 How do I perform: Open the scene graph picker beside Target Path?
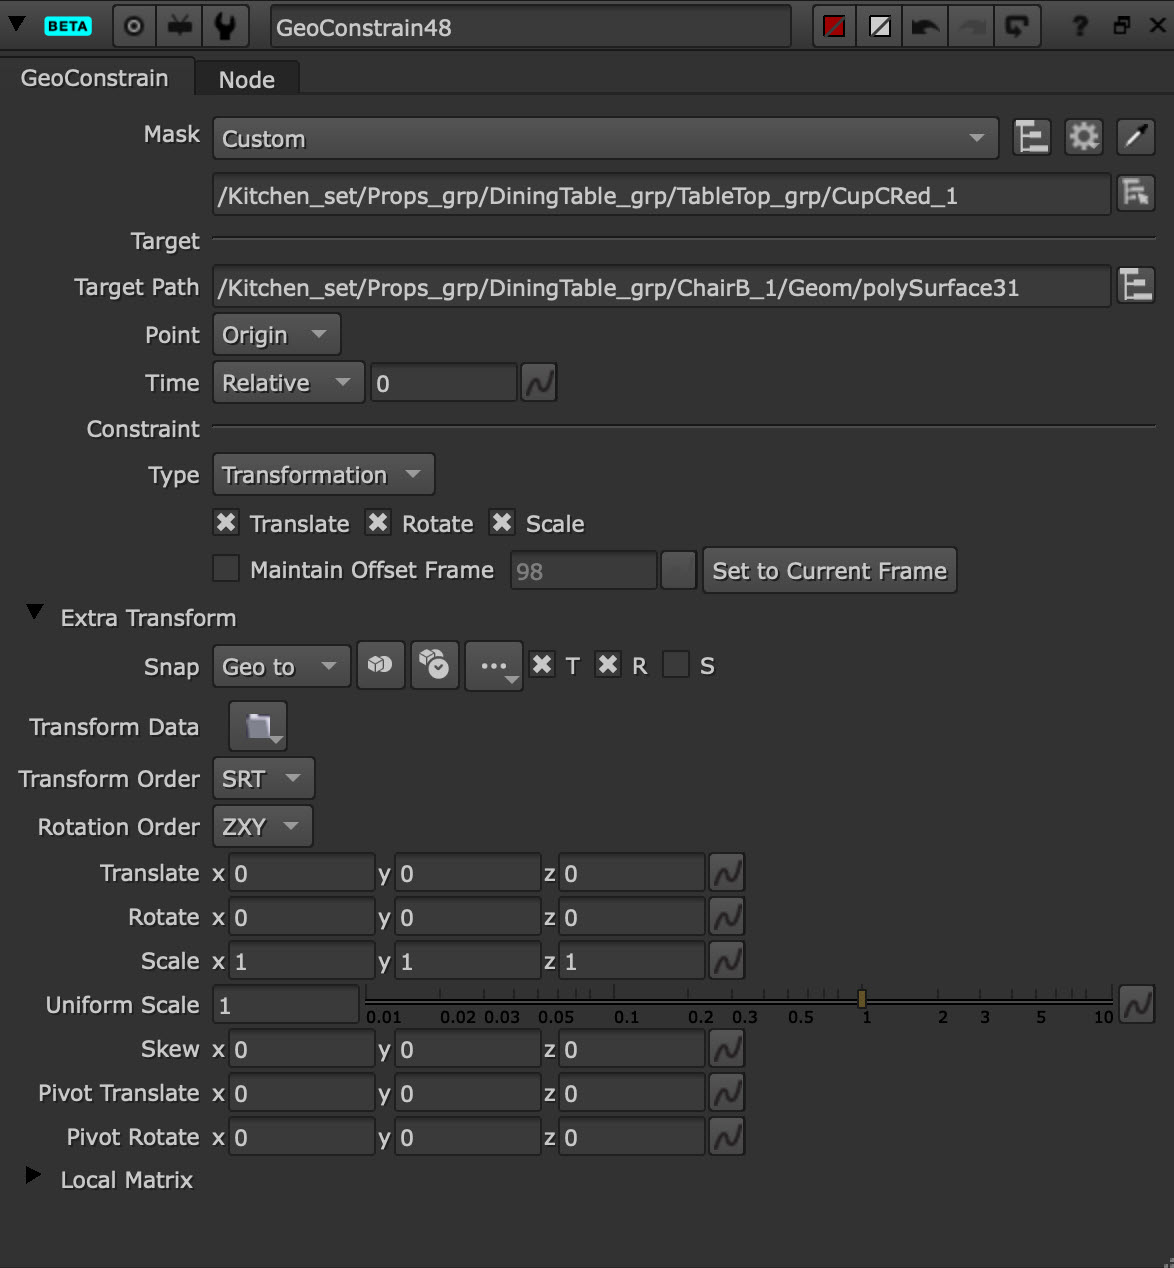tap(1136, 287)
